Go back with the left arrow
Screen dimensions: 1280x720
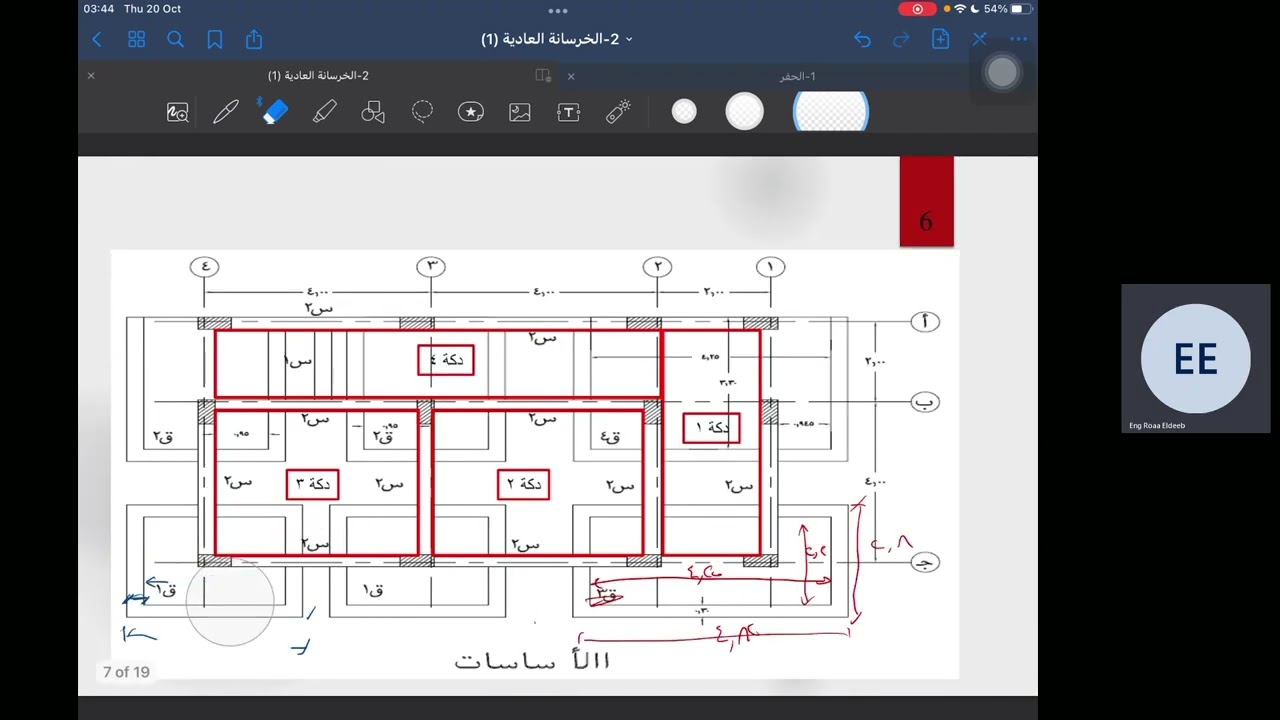tap(97, 39)
